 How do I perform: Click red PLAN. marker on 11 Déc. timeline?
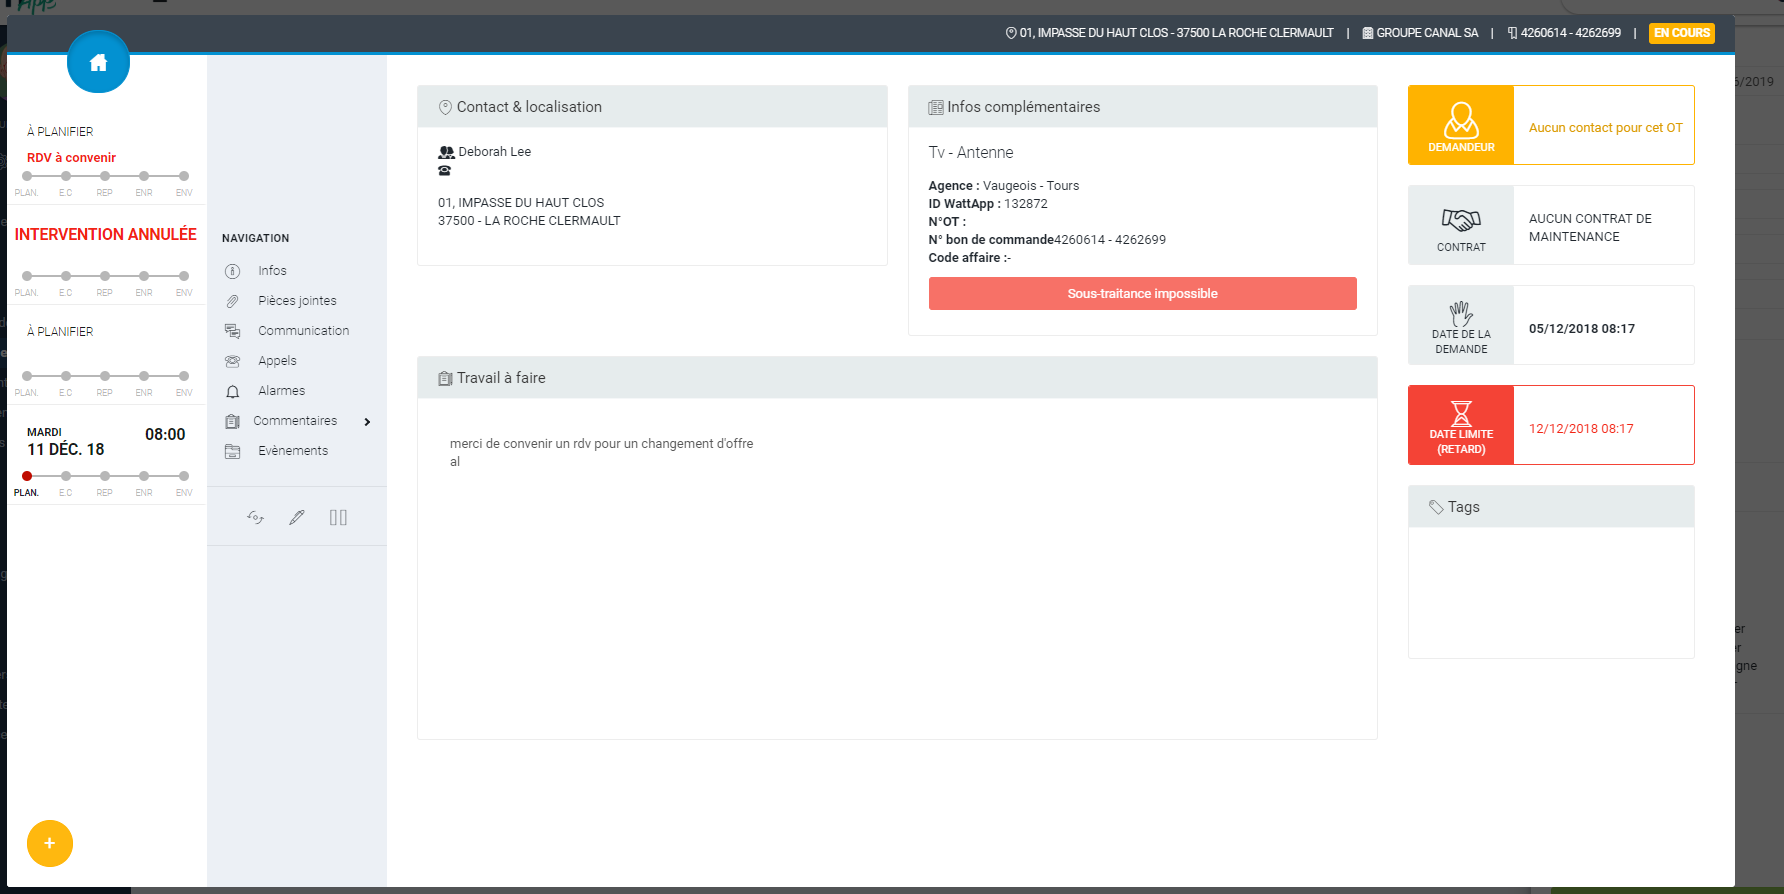coord(27,476)
